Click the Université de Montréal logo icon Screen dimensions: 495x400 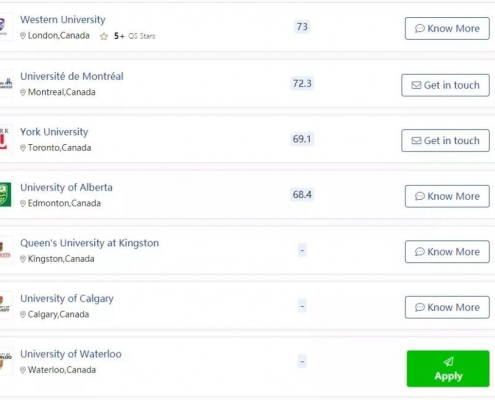coord(6,83)
